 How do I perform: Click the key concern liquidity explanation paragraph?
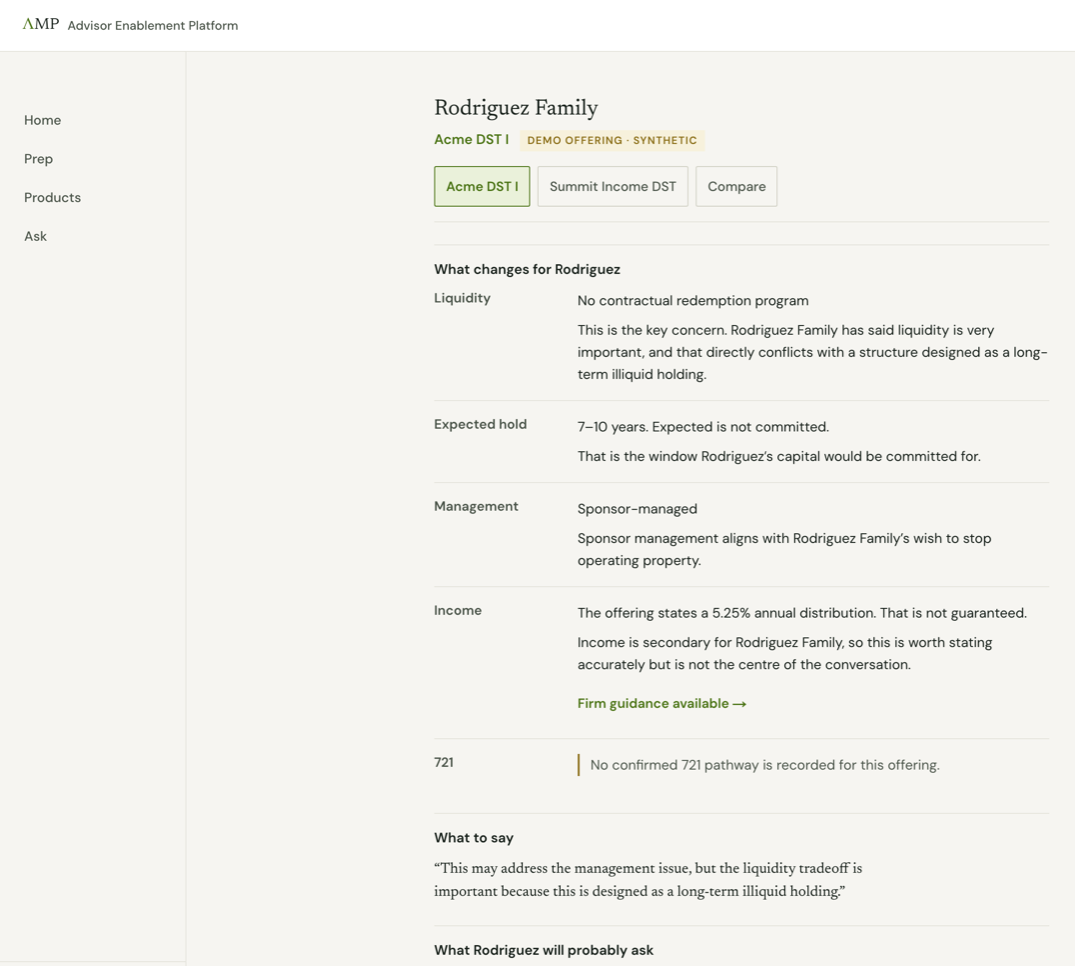point(812,352)
